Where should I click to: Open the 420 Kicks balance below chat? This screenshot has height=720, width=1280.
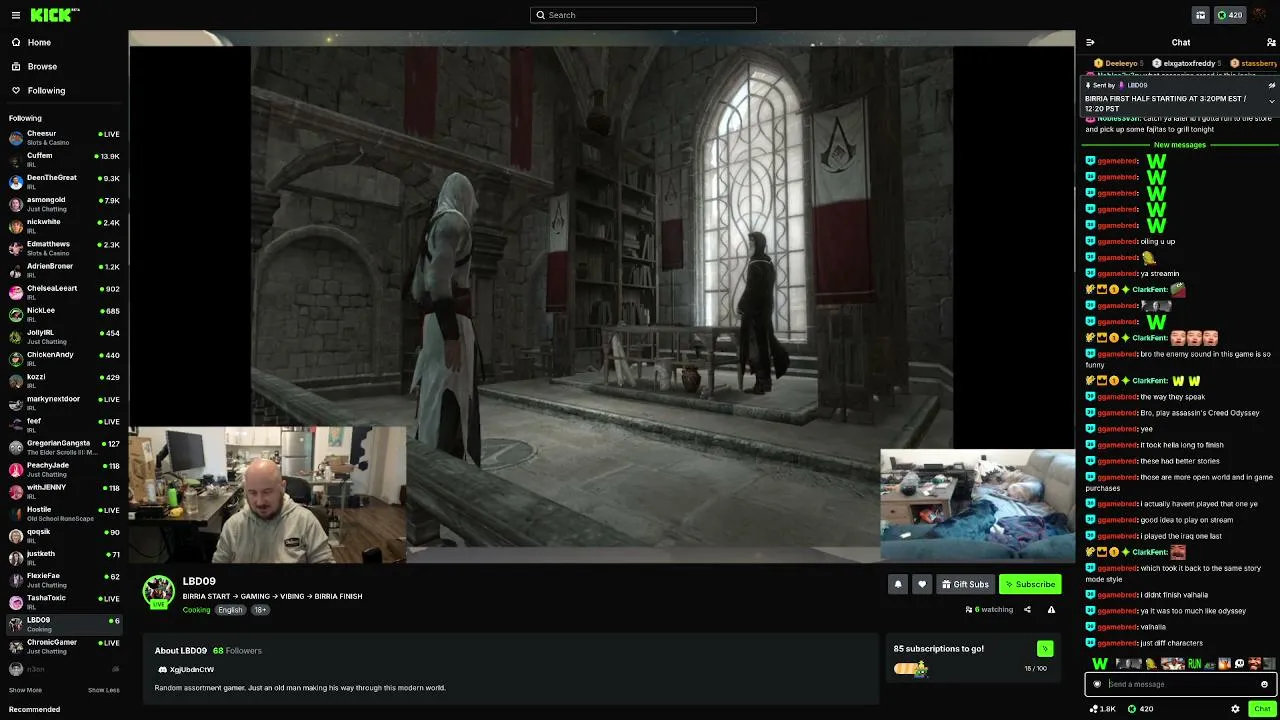coord(1140,709)
